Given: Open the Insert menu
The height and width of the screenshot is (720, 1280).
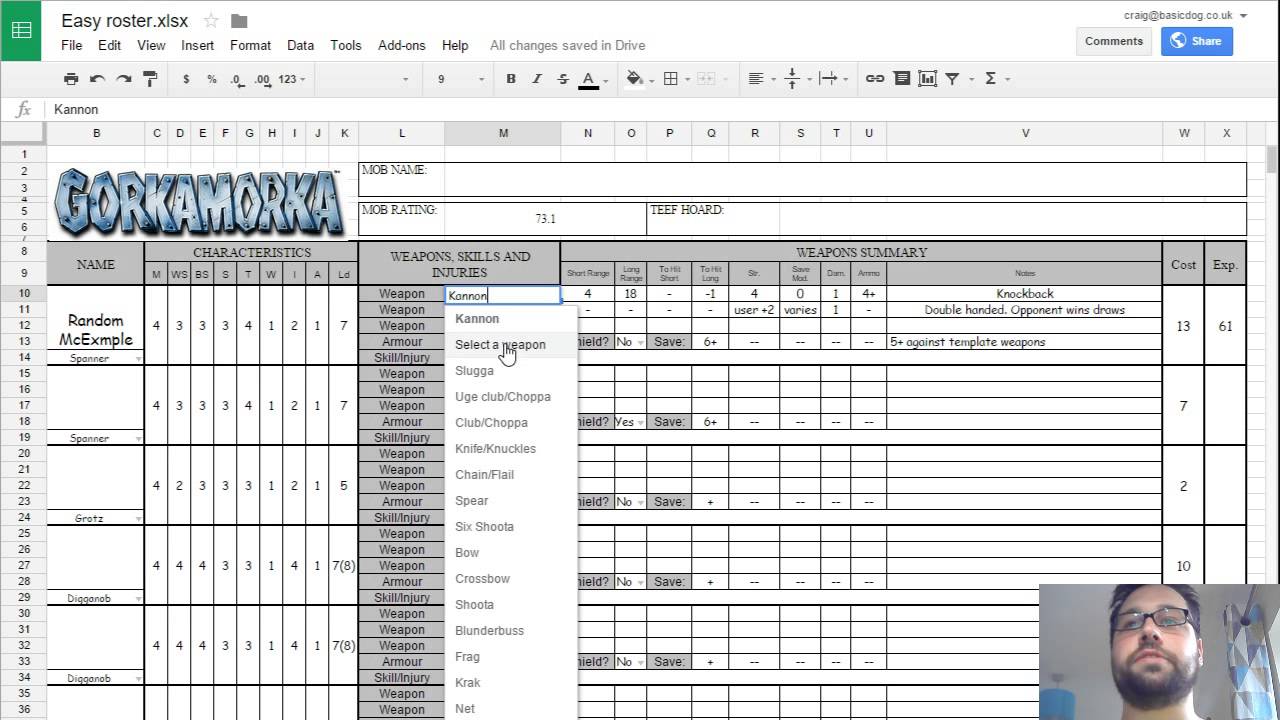Looking at the screenshot, I should [x=198, y=45].
